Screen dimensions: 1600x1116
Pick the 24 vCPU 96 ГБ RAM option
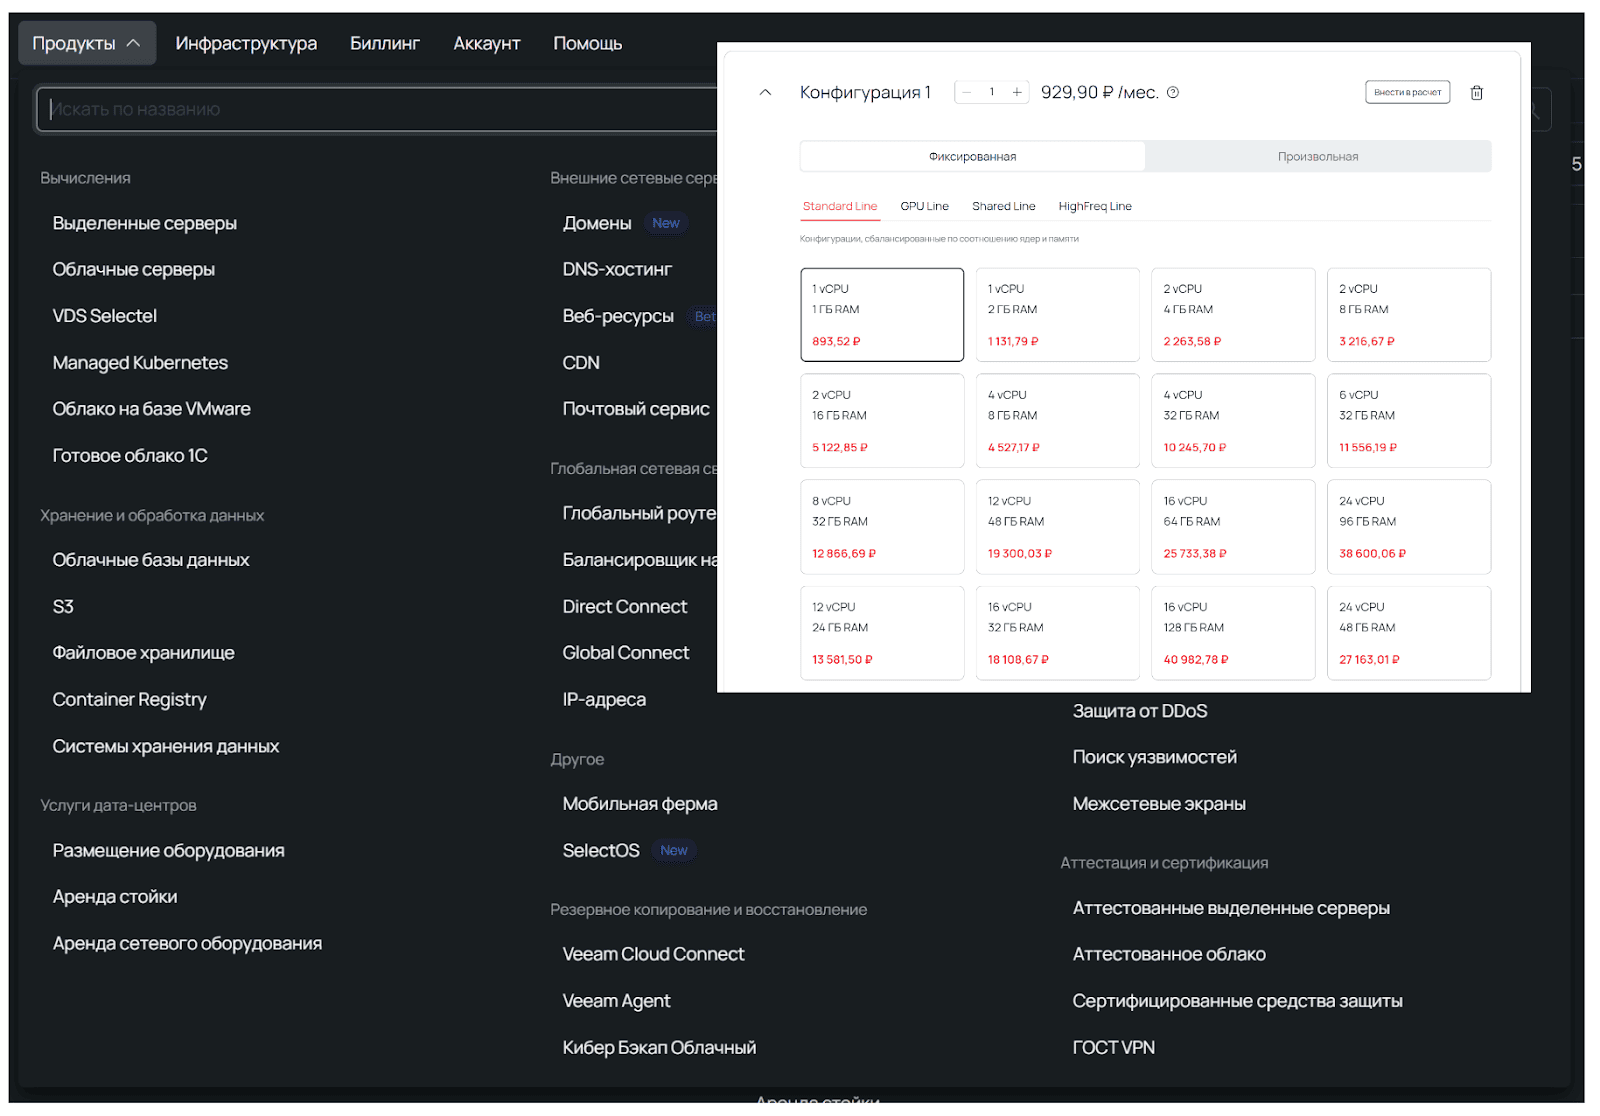click(x=1408, y=526)
